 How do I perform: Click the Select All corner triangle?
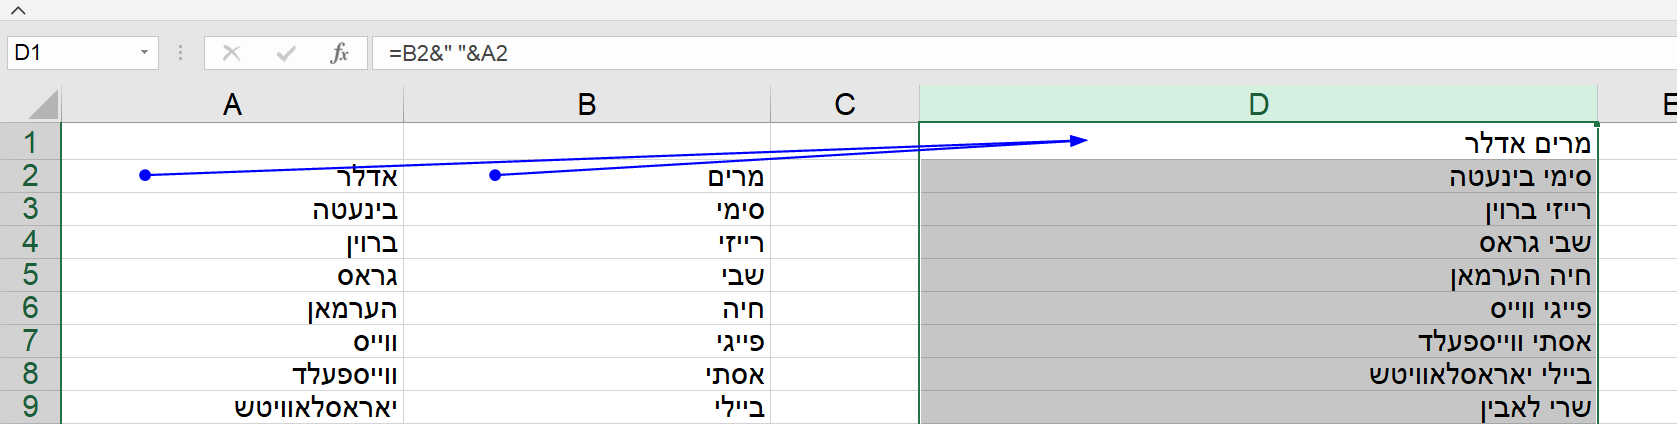[x=43, y=104]
